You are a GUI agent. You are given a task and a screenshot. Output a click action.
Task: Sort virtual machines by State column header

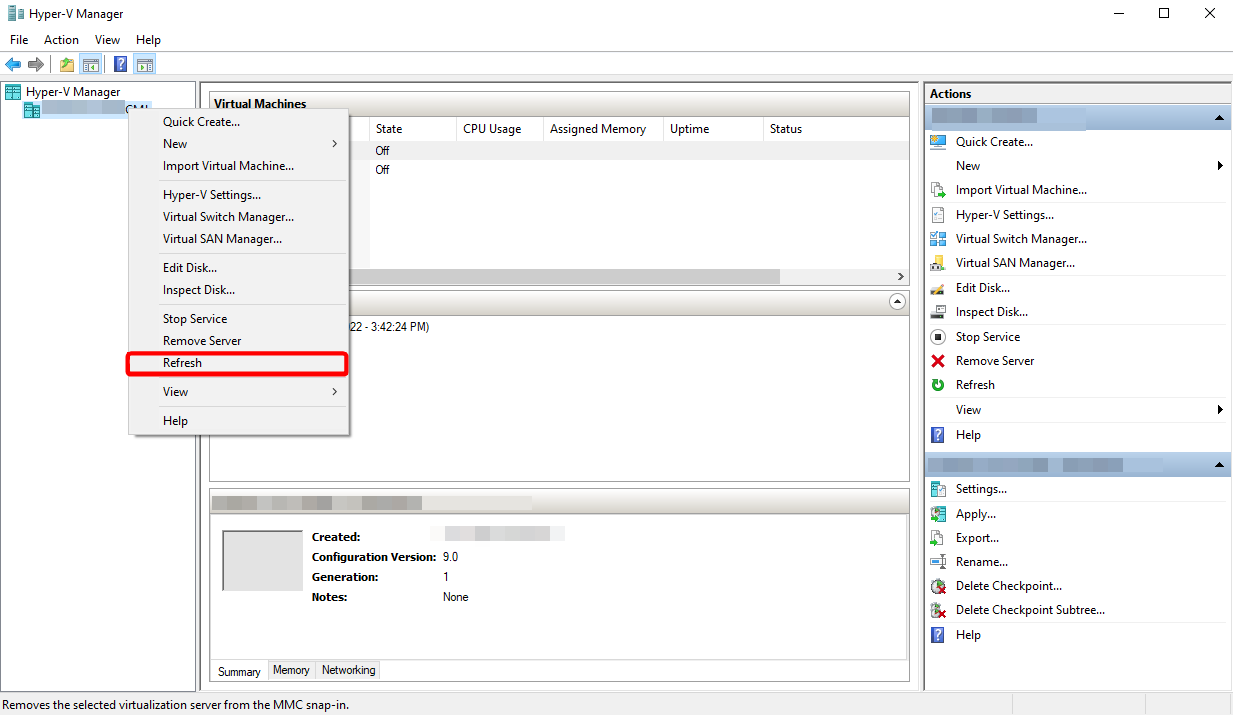(413, 129)
